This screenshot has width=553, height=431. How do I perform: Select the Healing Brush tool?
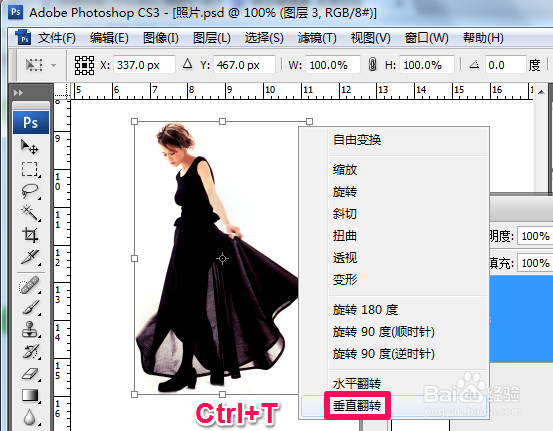pos(30,285)
